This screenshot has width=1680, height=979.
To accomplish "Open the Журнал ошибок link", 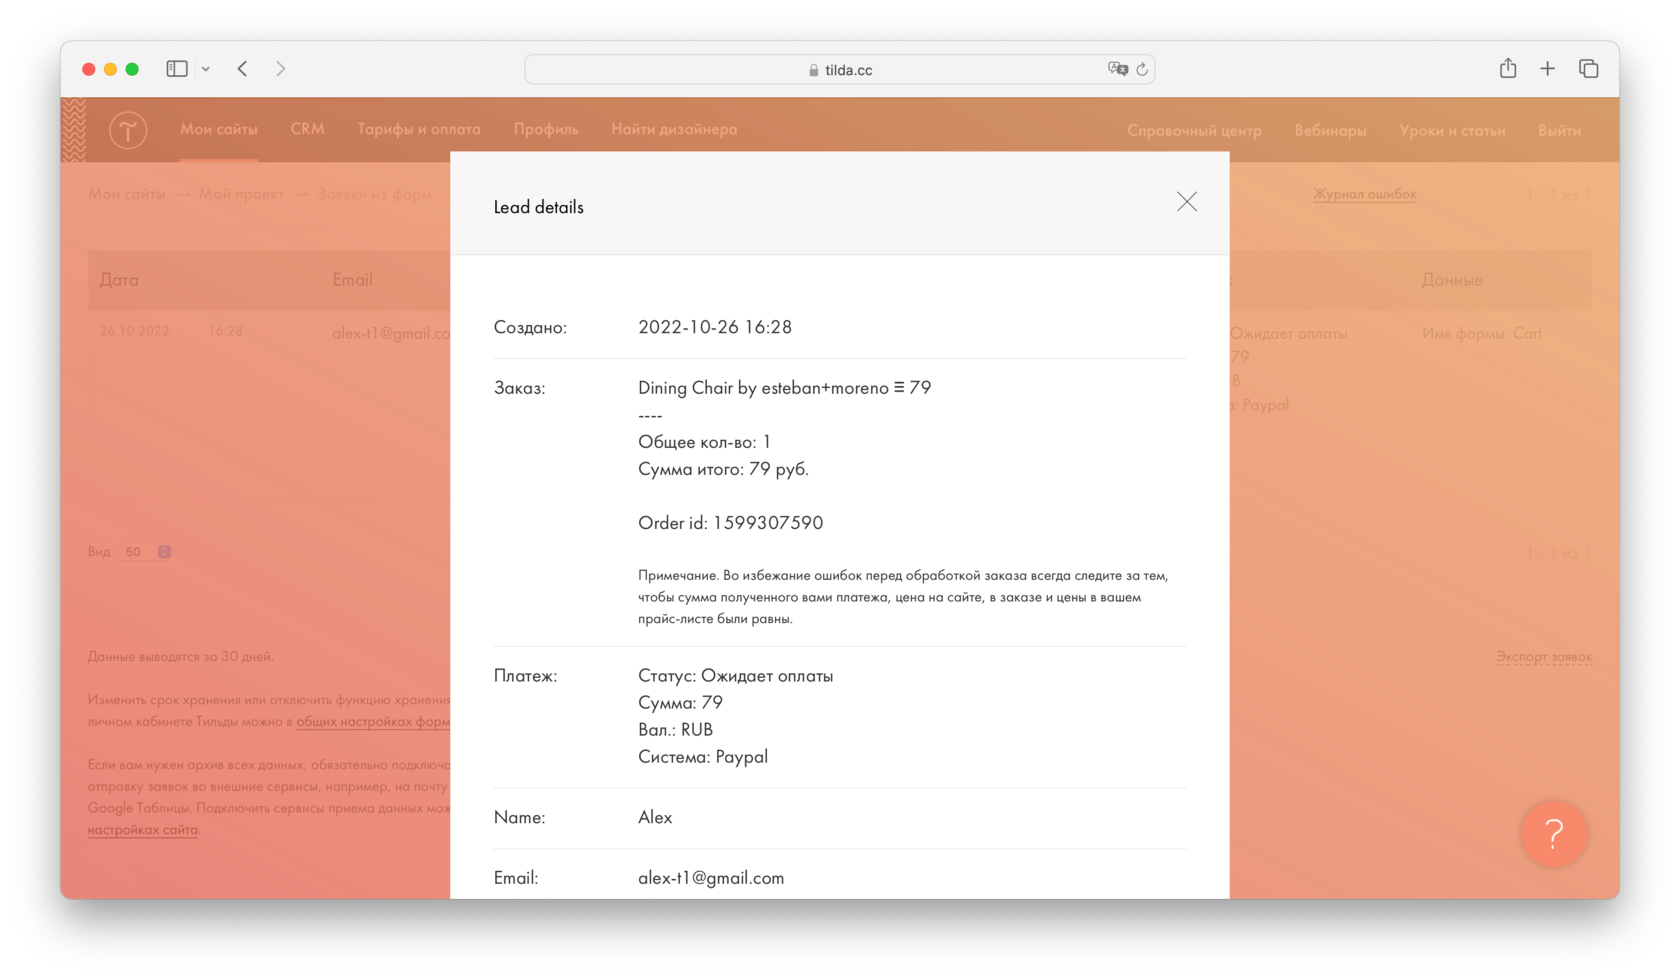I will click(1365, 194).
